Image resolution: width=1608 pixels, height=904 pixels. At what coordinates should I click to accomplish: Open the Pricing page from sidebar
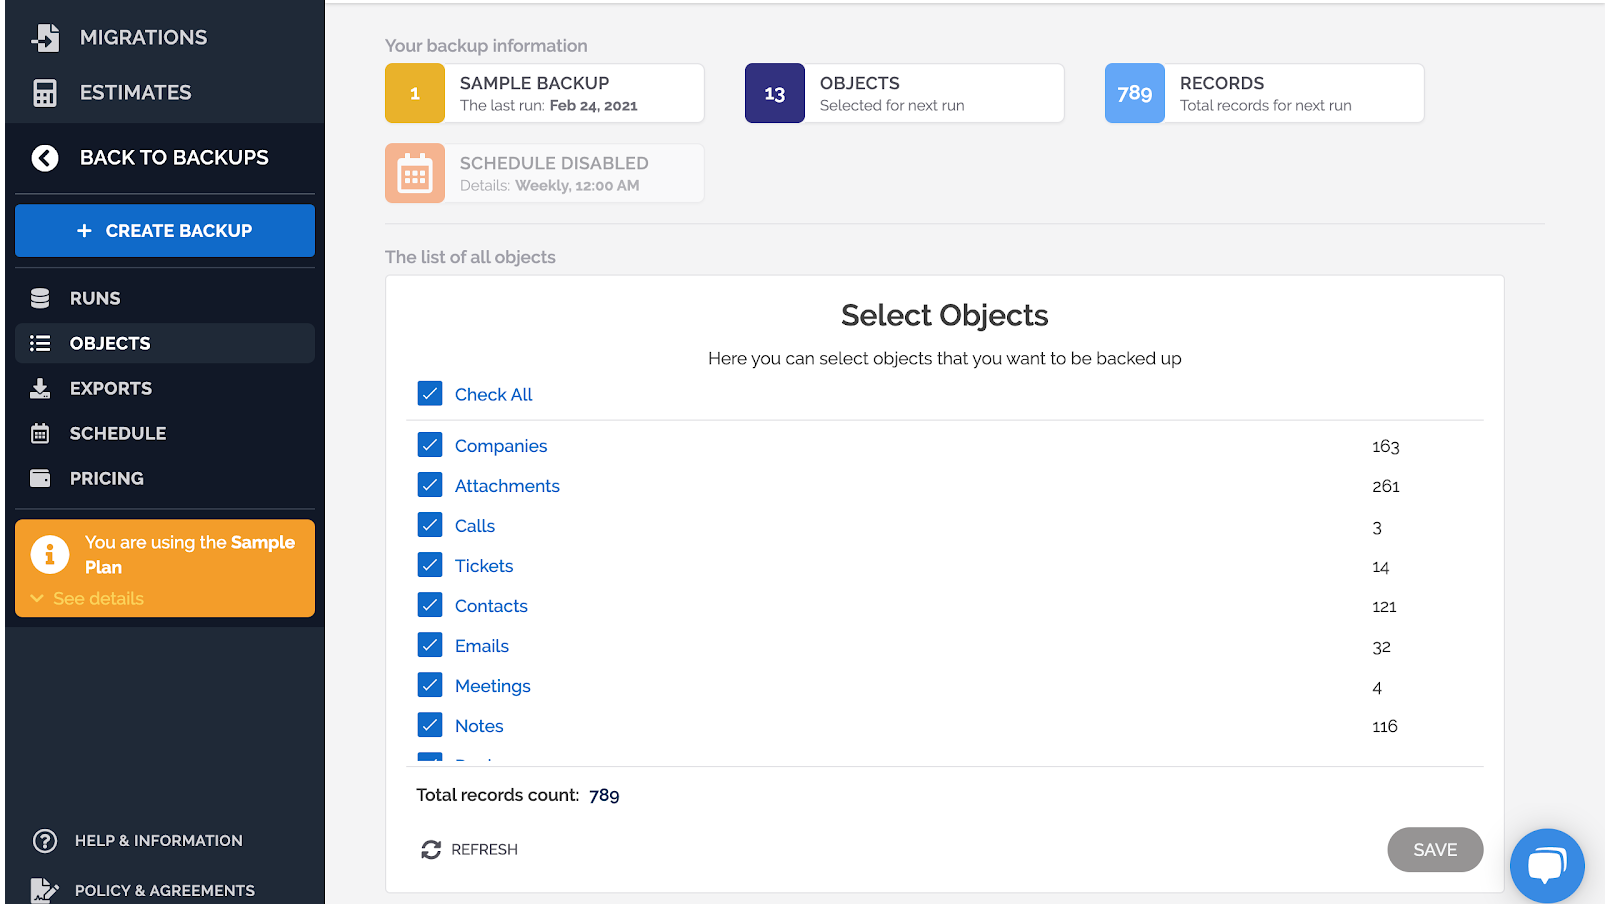pyautogui.click(x=106, y=479)
